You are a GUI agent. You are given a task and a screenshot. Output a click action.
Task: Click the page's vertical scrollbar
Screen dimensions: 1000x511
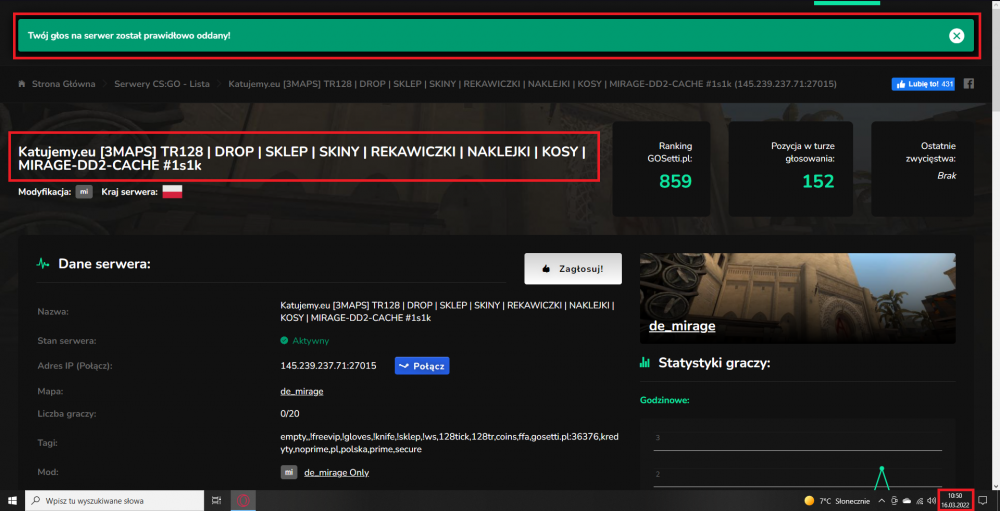995,246
